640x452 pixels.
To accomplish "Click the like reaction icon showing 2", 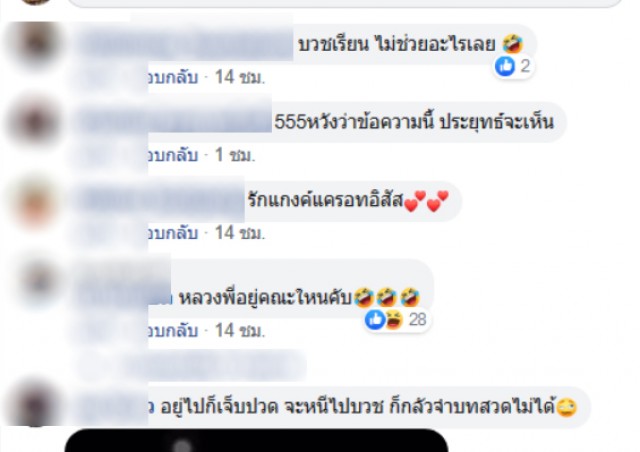I will [x=505, y=66].
